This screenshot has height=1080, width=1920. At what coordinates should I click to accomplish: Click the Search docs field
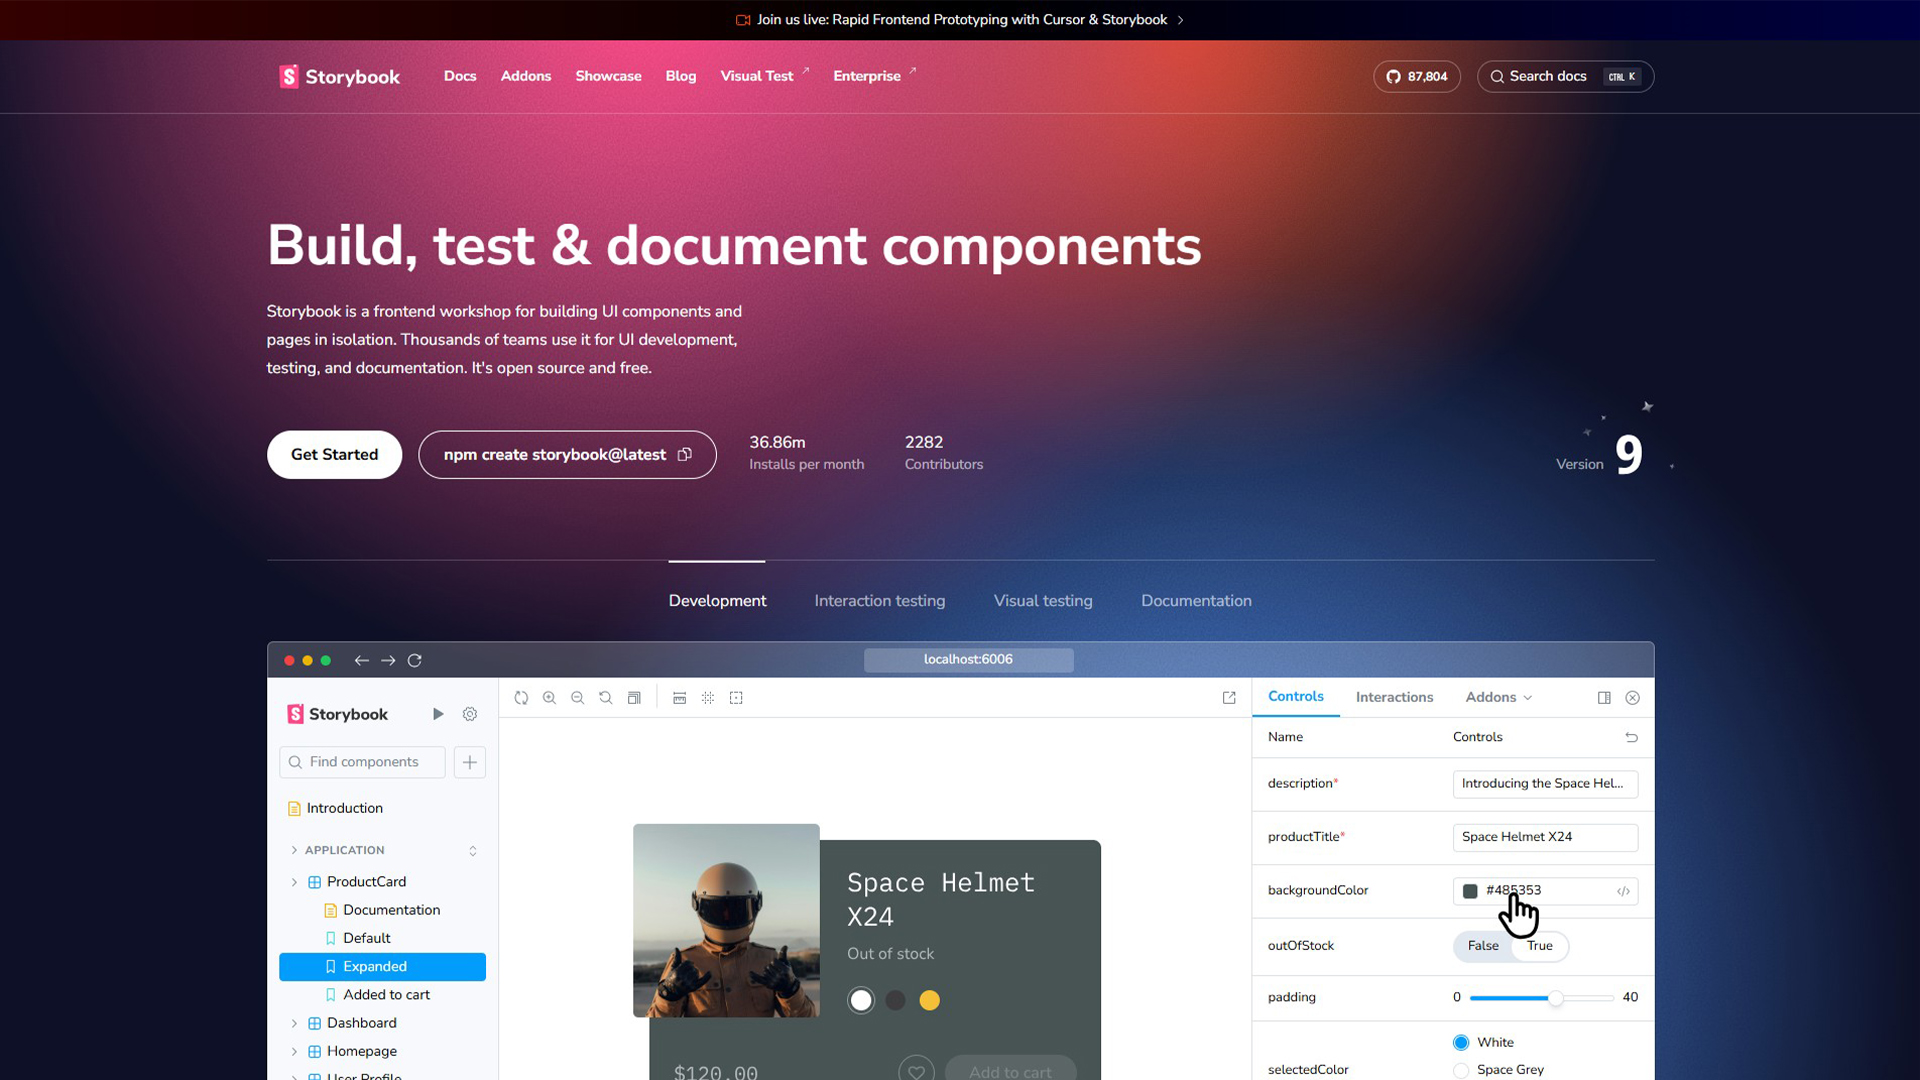(x=1565, y=77)
